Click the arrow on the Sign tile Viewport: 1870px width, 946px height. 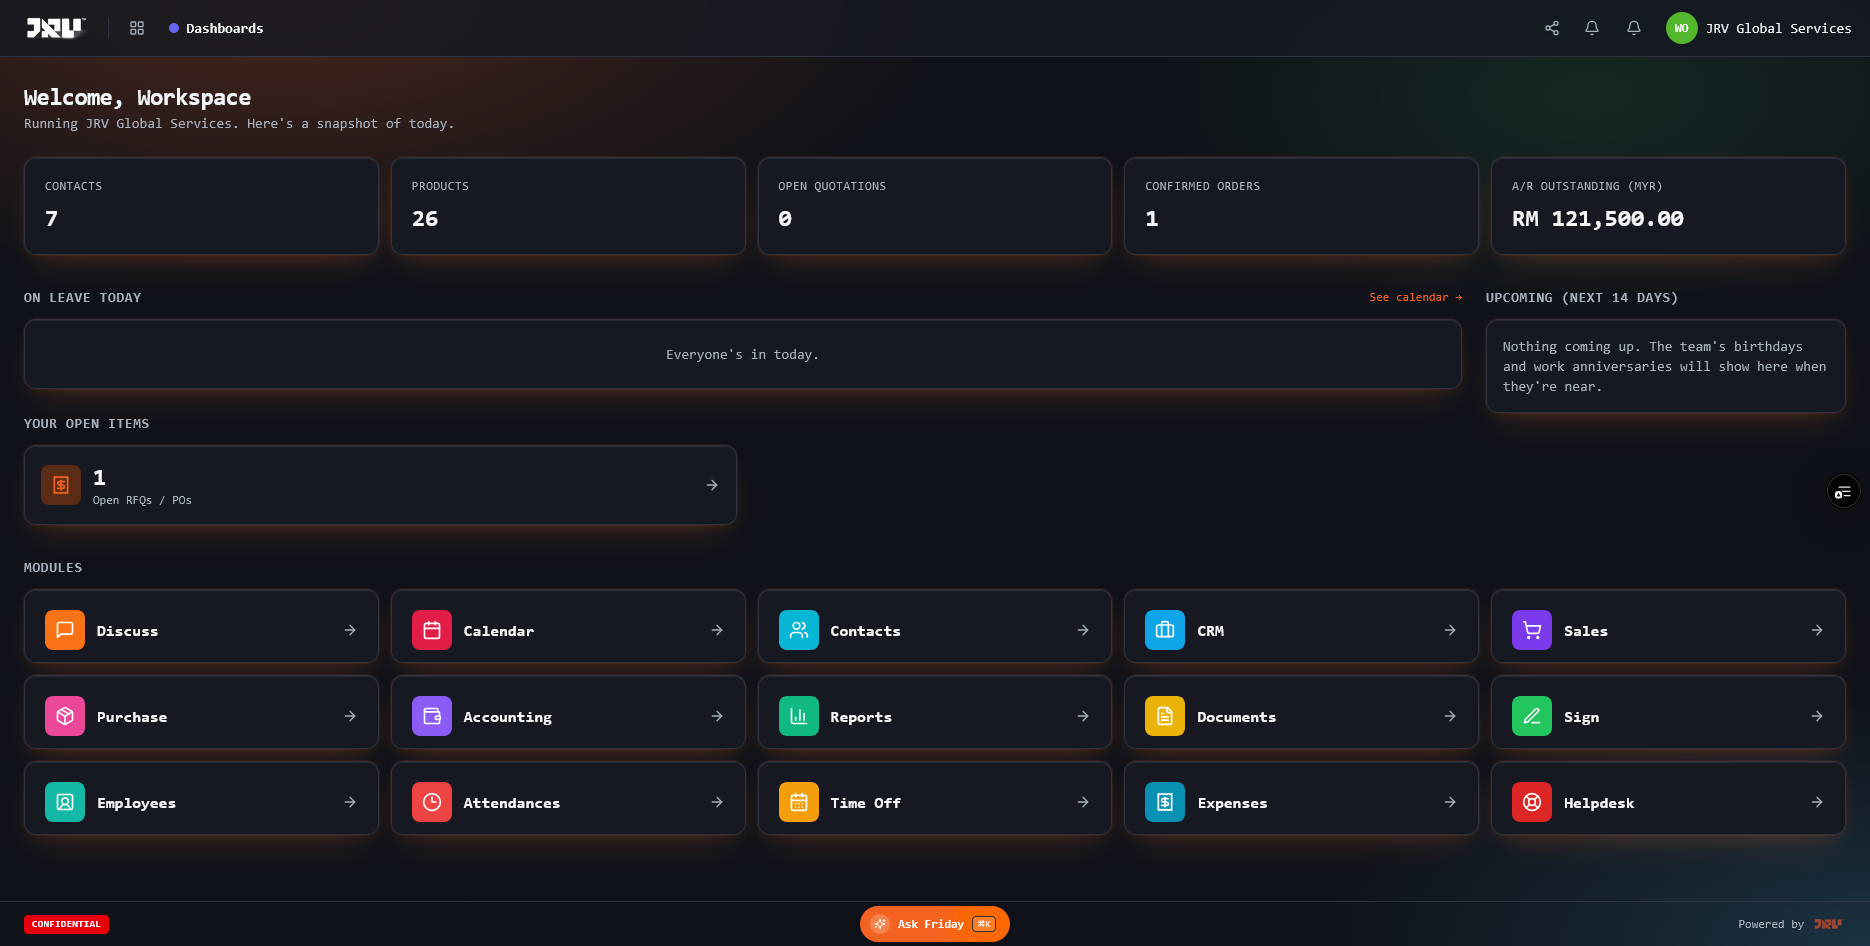(x=1817, y=716)
